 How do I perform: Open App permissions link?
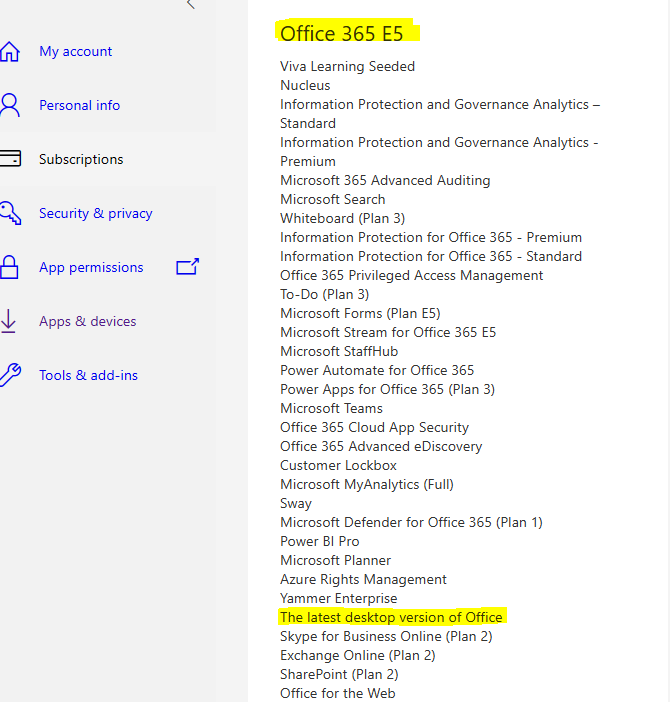point(91,267)
